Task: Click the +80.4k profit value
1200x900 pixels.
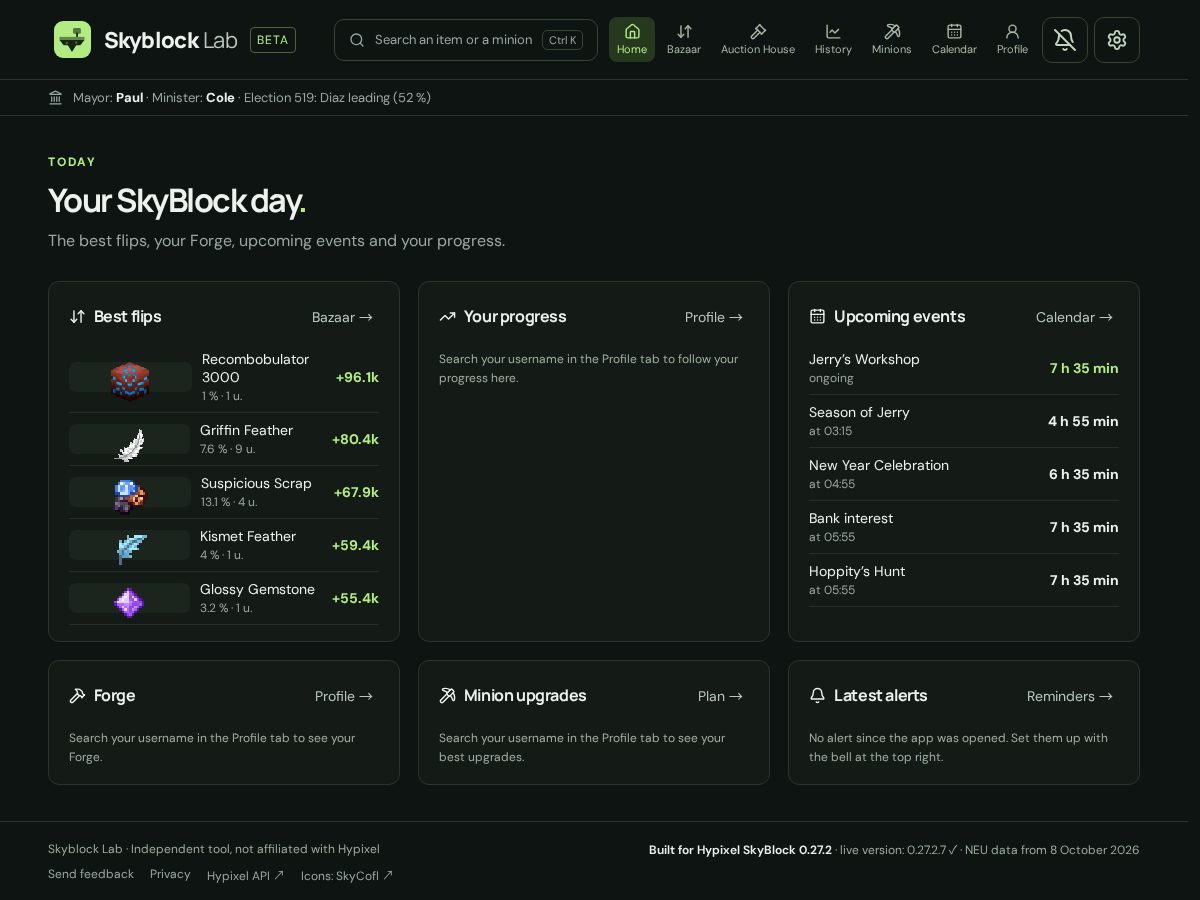Action: pos(355,439)
